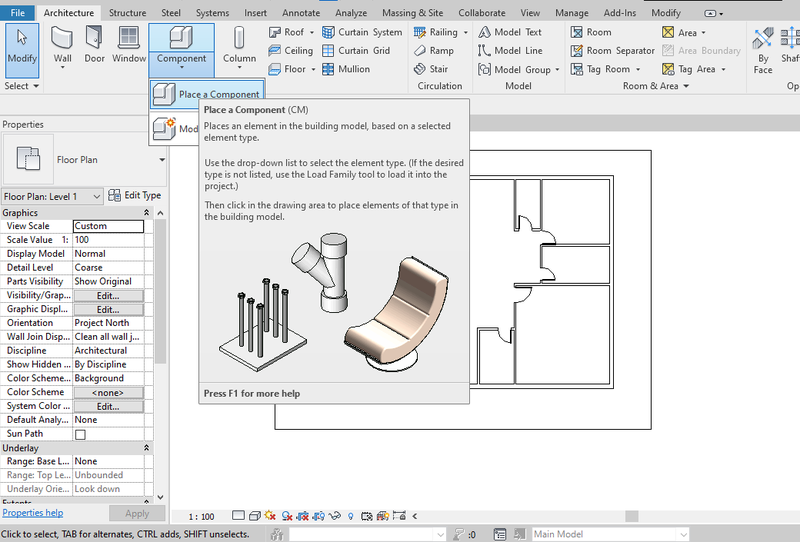The width and height of the screenshot is (800, 542).
Task: Select the Model Line tool
Action: click(510, 51)
